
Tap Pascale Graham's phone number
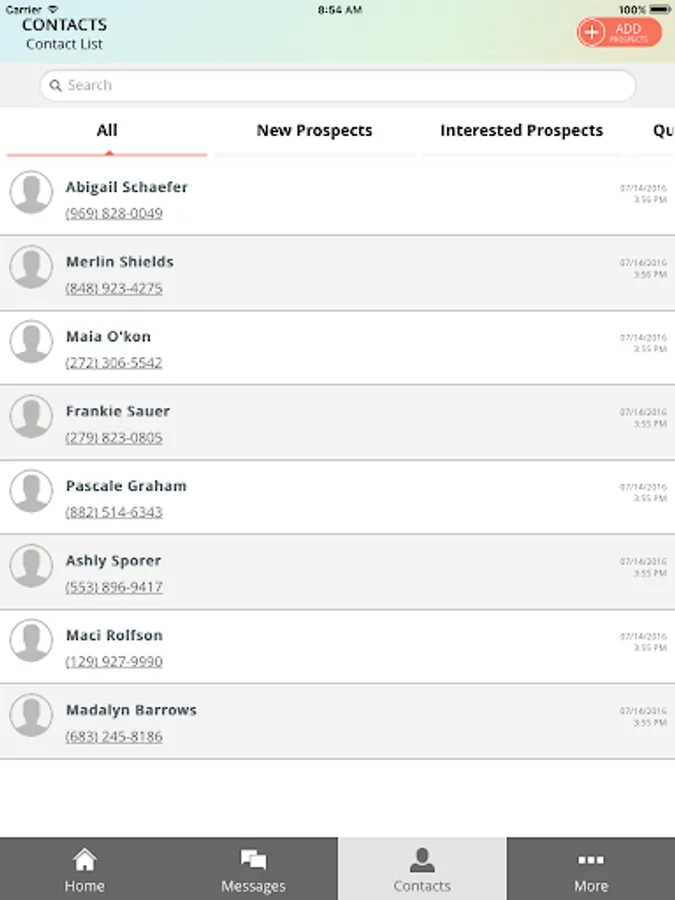coord(114,512)
